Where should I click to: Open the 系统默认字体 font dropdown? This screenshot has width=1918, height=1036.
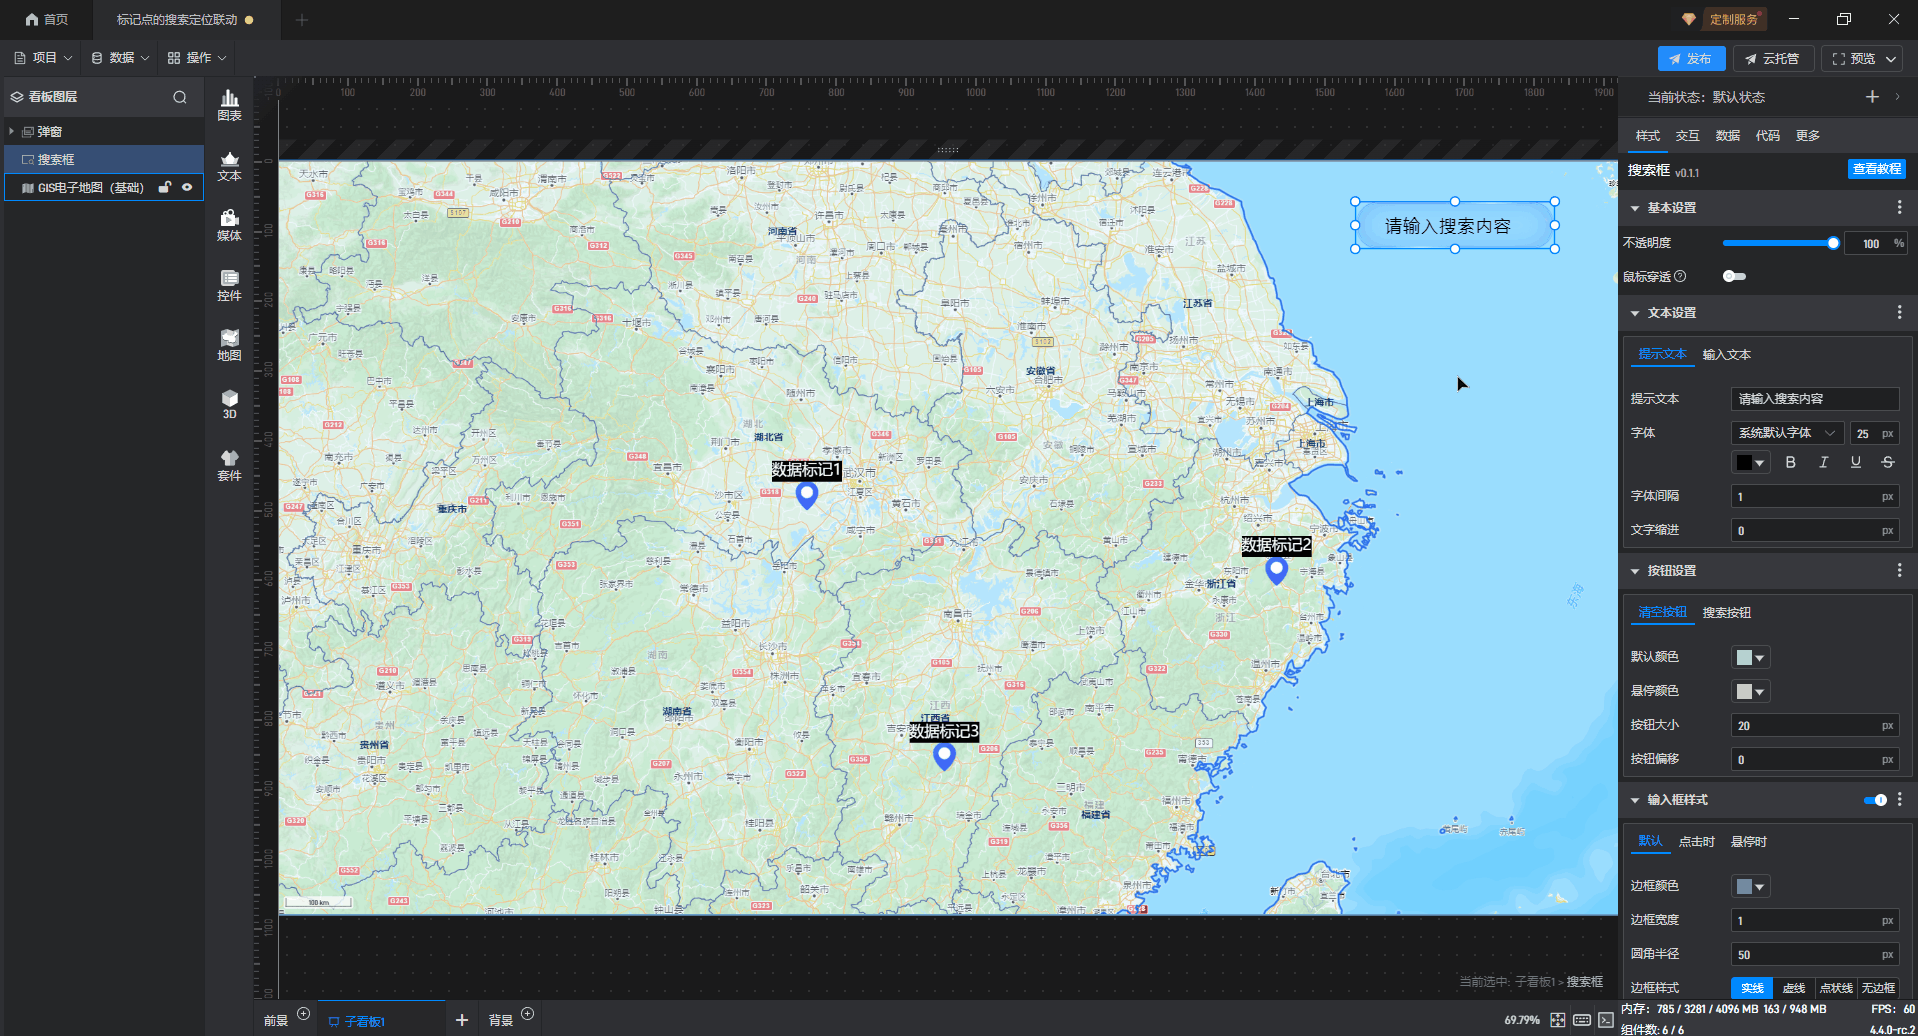click(1786, 433)
